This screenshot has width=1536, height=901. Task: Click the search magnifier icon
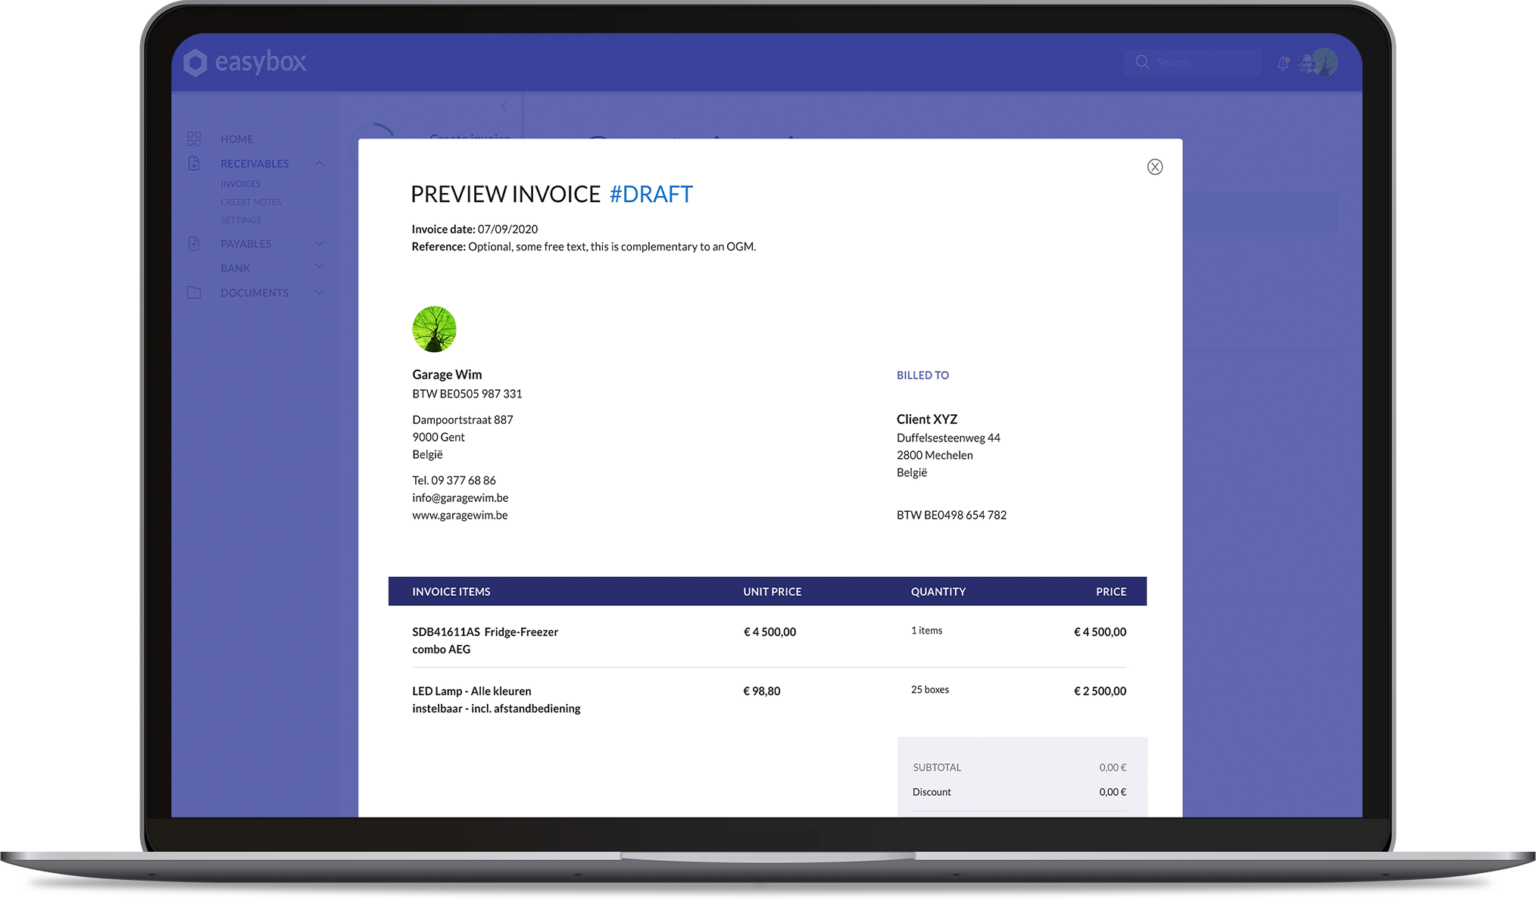point(1142,62)
